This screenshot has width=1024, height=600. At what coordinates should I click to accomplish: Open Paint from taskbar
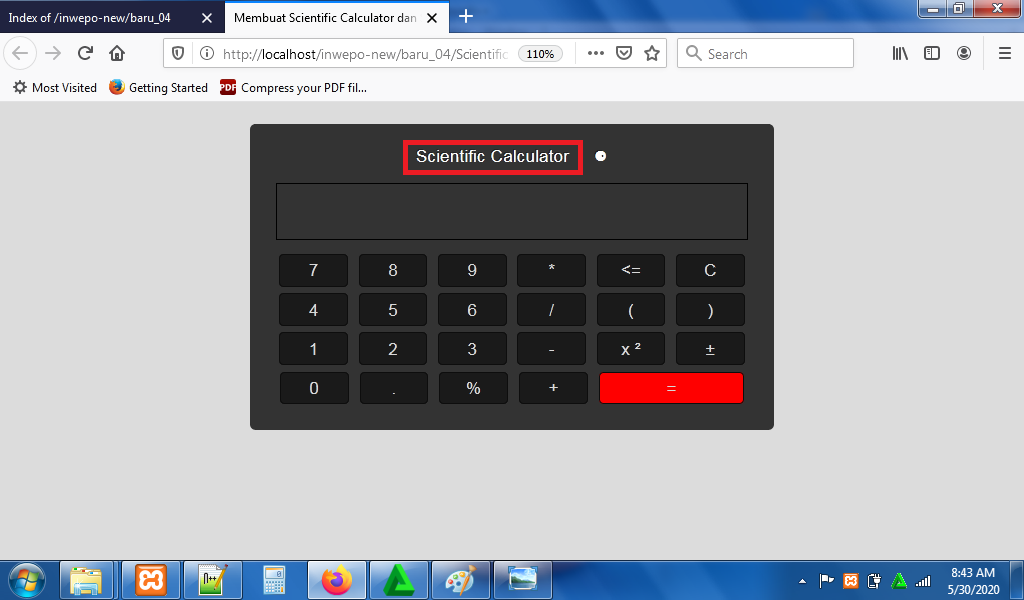460,580
